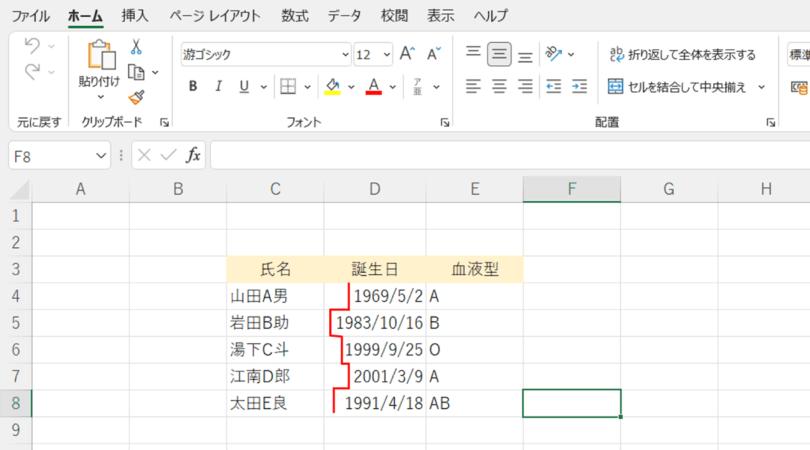This screenshot has height=450, width=810.
Task: Switch to the 挿入 tab
Action: tap(135, 15)
